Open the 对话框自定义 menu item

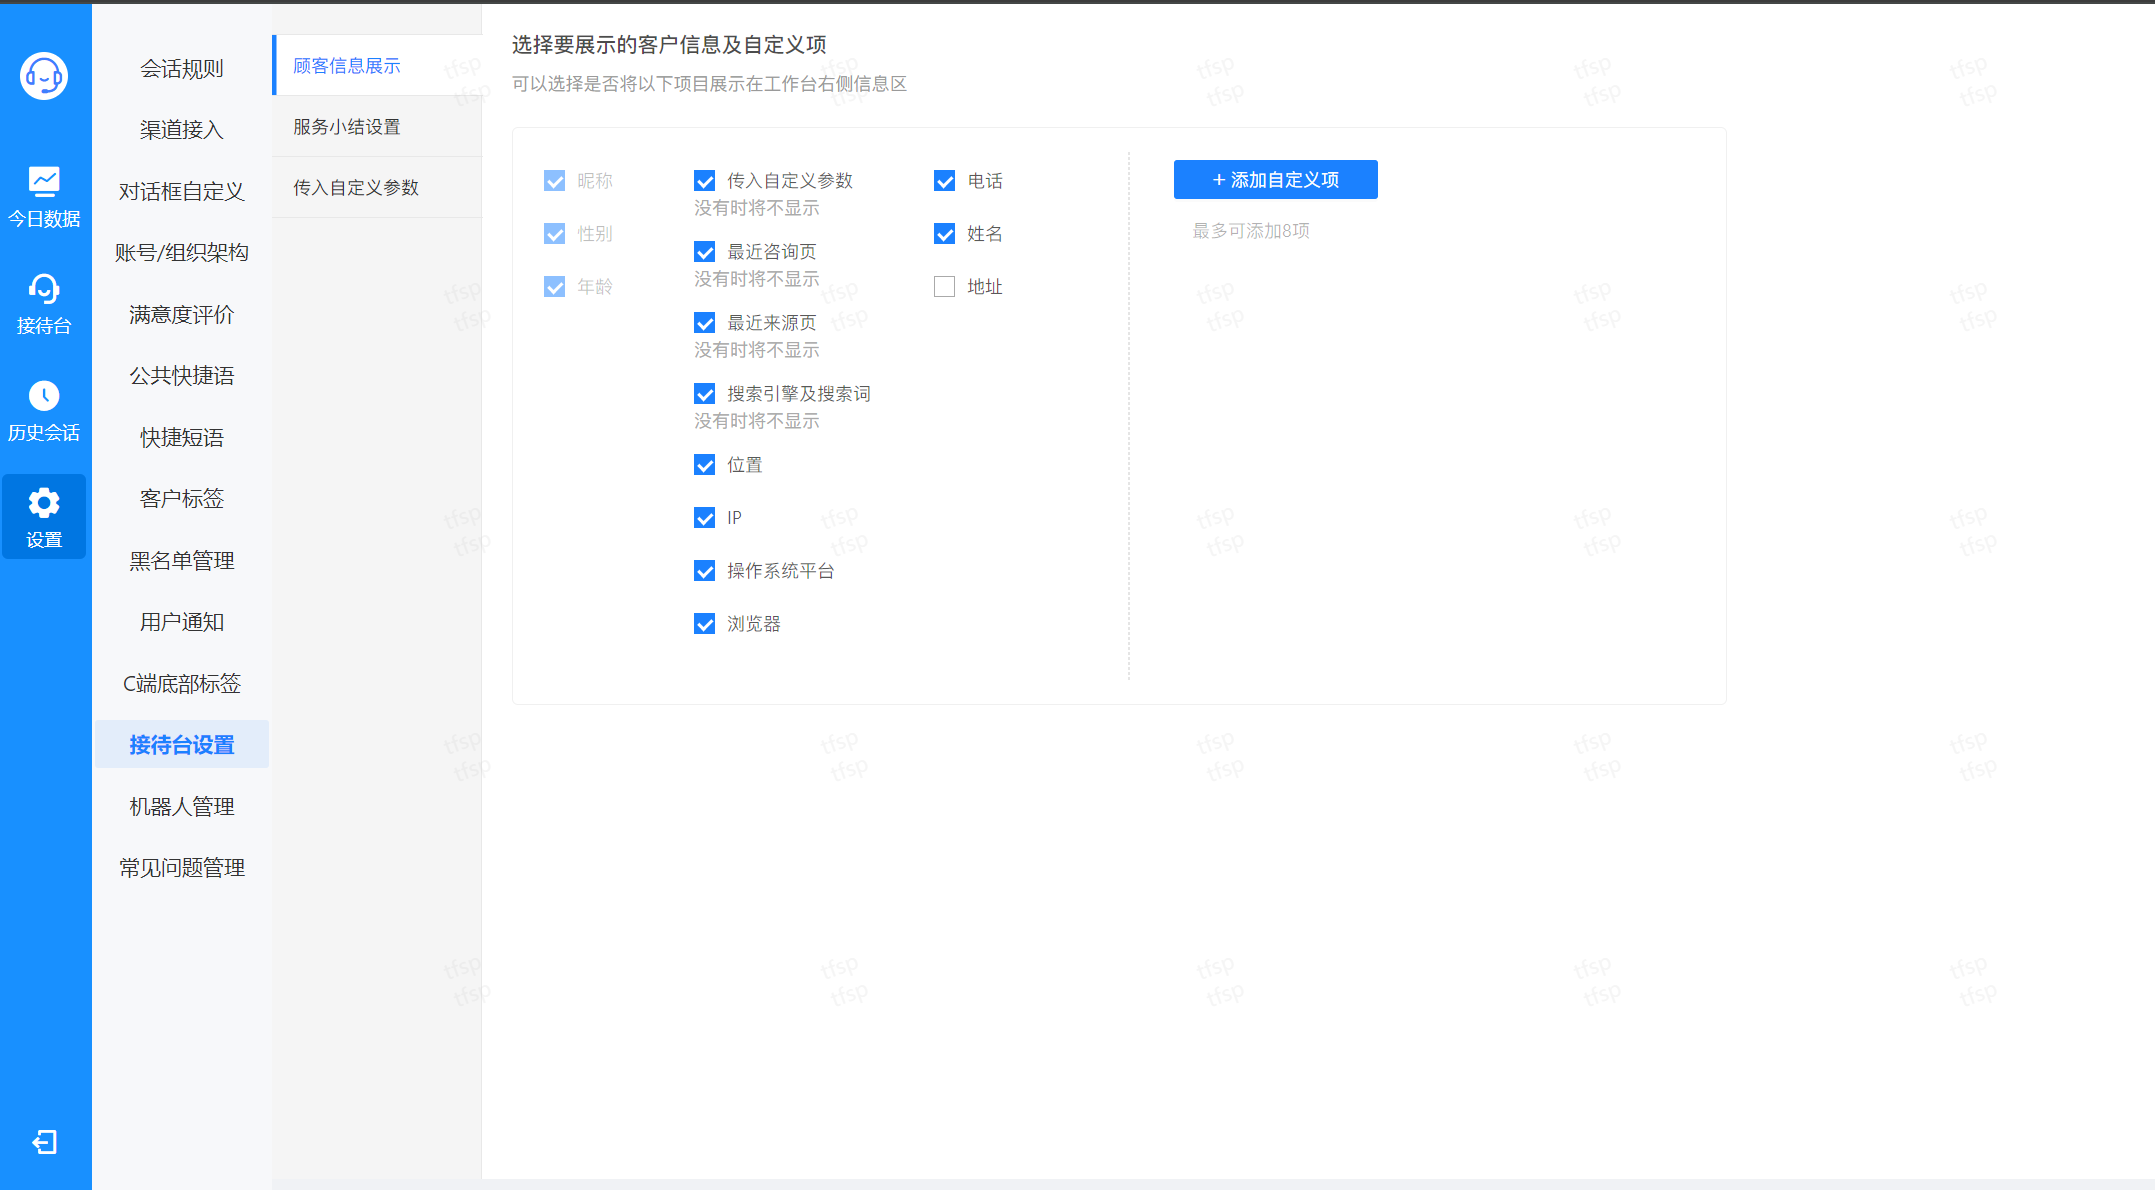pos(182,192)
